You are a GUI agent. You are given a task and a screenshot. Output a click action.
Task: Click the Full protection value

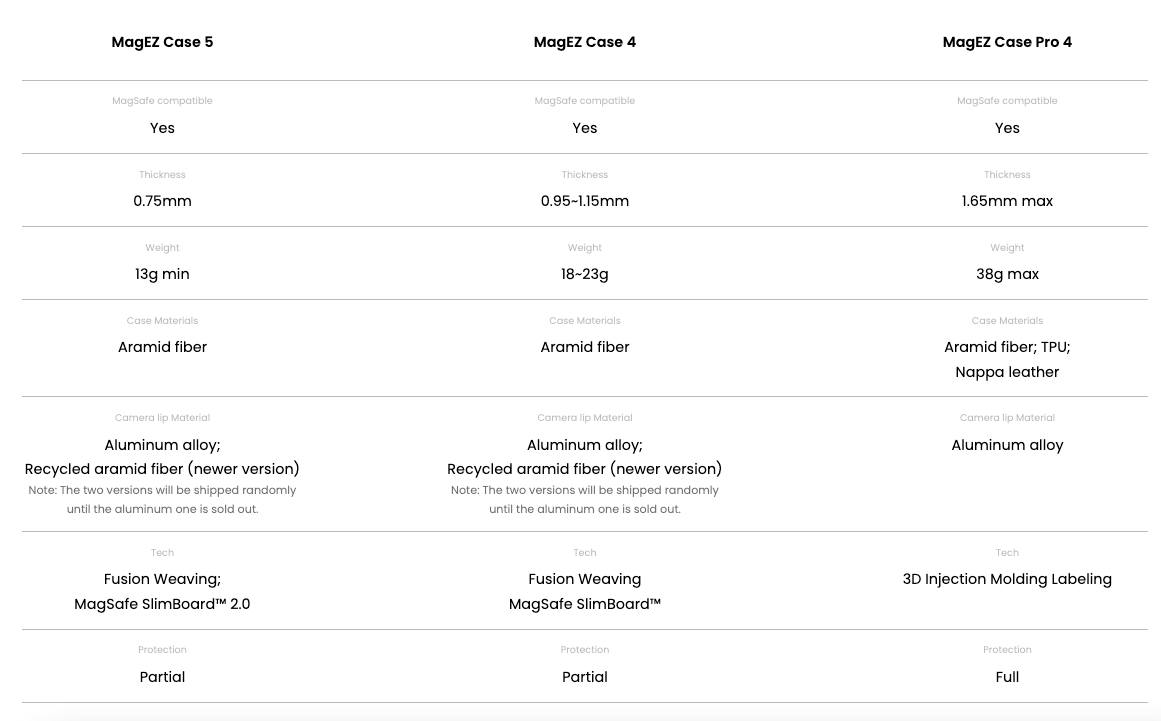[x=1007, y=677]
